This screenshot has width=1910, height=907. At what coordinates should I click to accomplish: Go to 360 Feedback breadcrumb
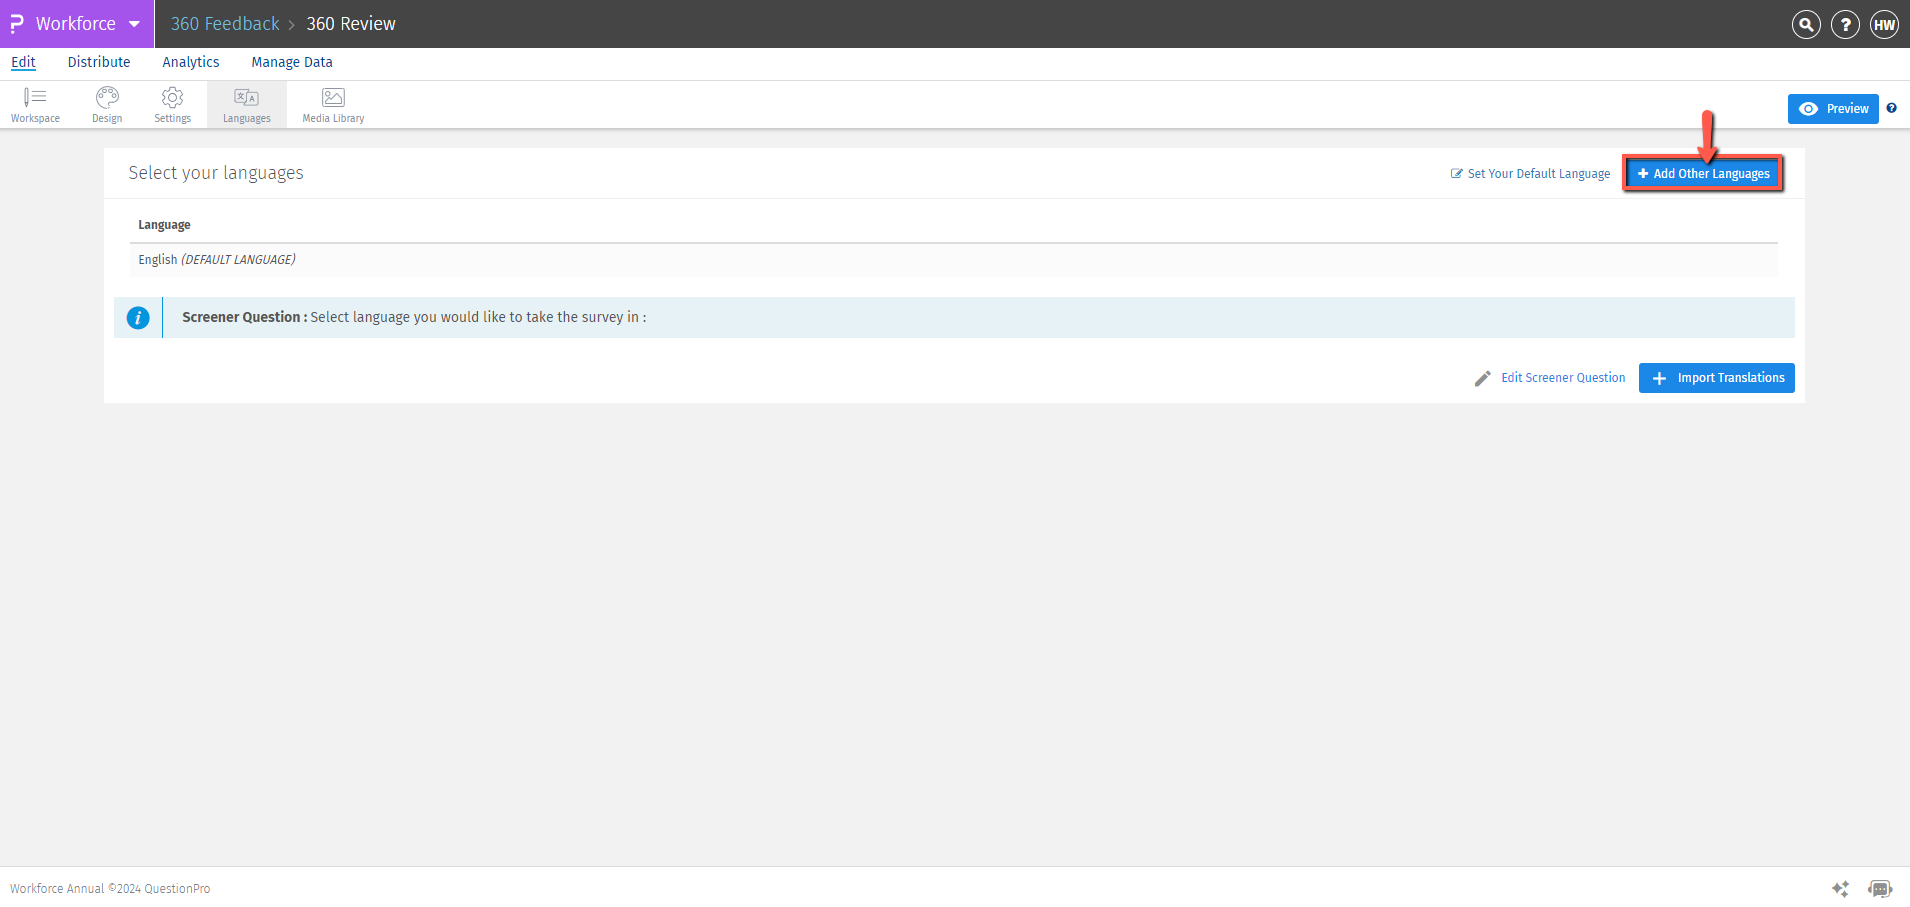tap(225, 24)
